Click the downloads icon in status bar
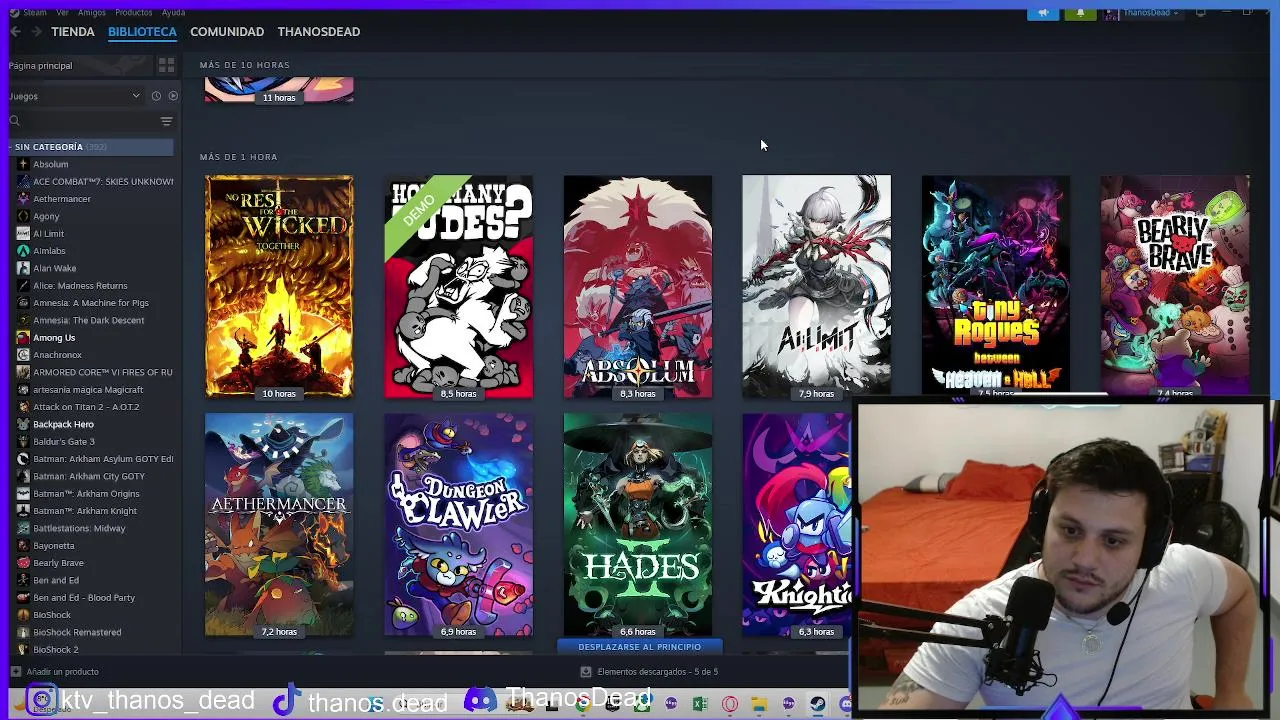This screenshot has width=1280, height=720. tap(586, 672)
